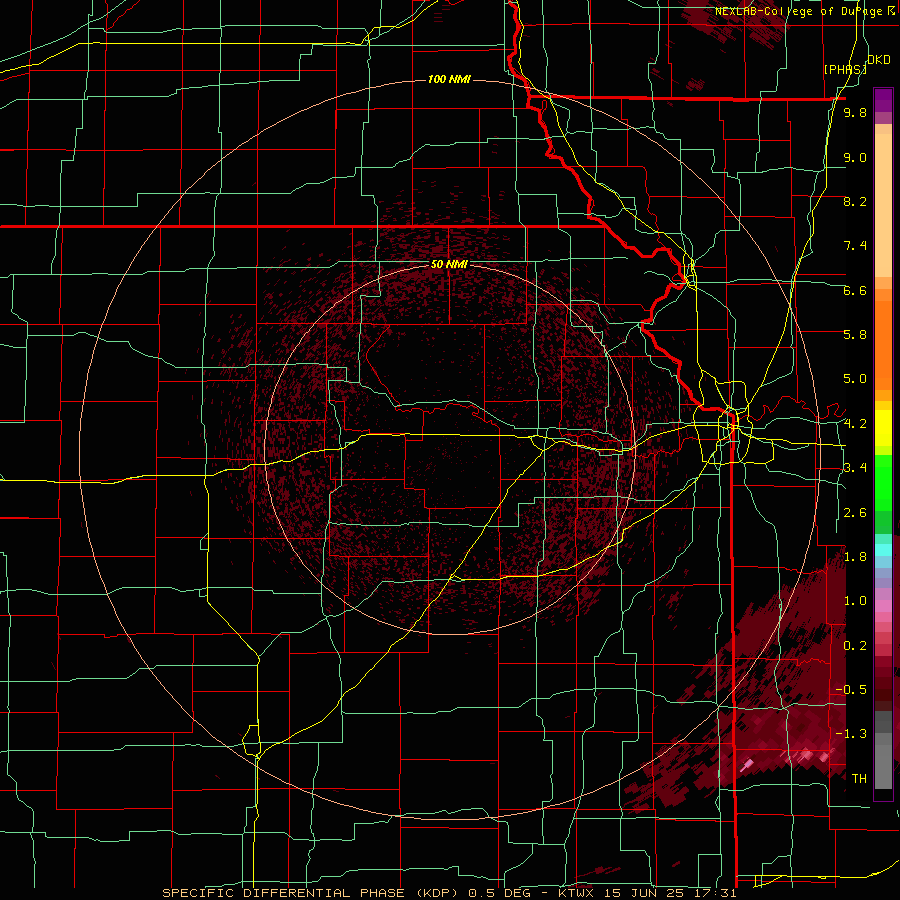
Task: Pick the yellow color bar segment
Action: [883, 428]
